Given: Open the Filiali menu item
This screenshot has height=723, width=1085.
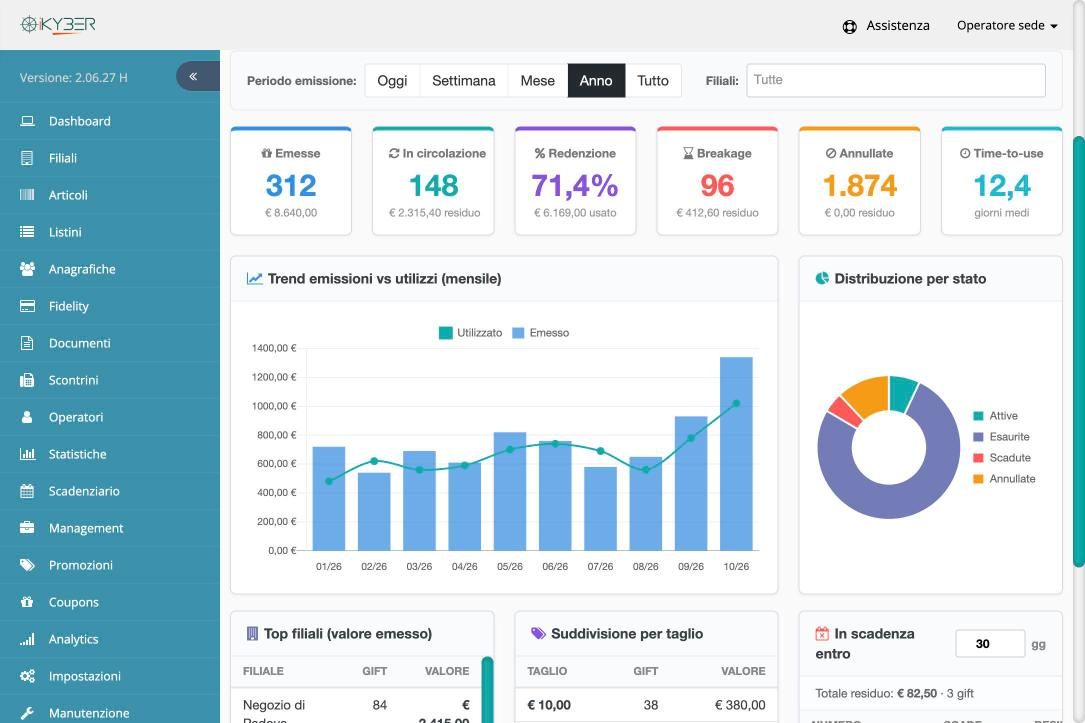Looking at the screenshot, I should coord(110,158).
